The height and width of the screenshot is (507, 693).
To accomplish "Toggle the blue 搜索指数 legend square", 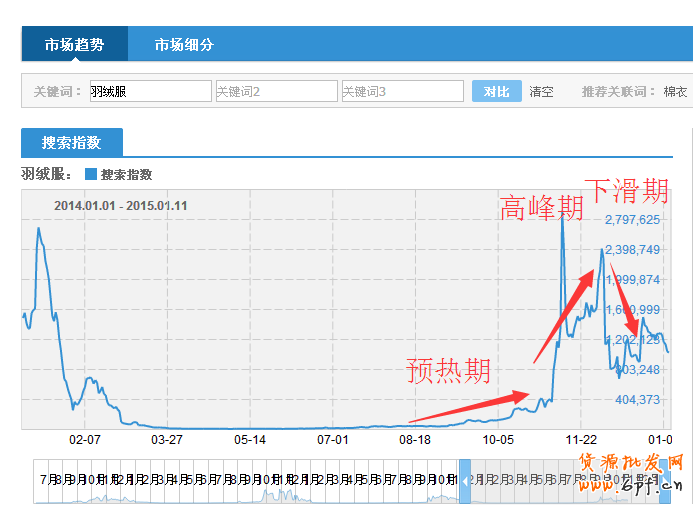I will [91, 174].
